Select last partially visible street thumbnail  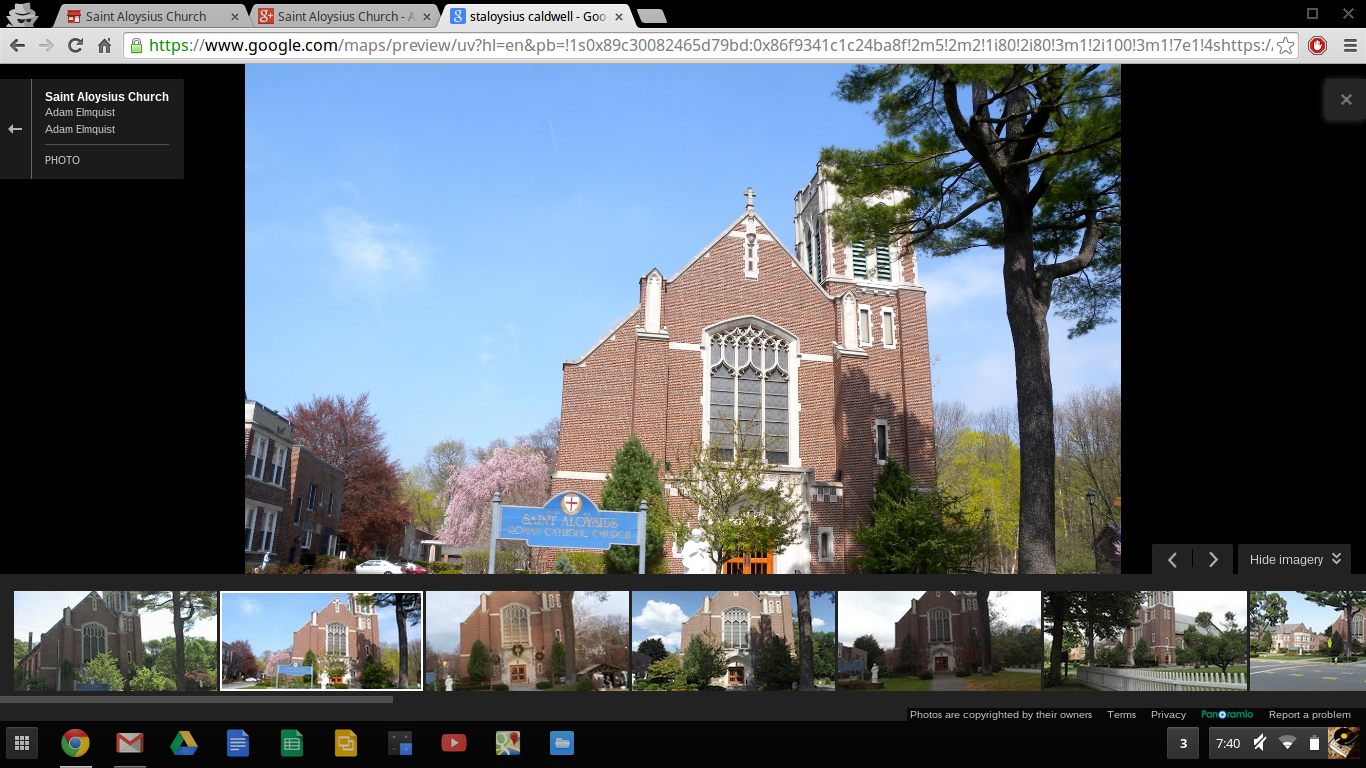click(1308, 640)
